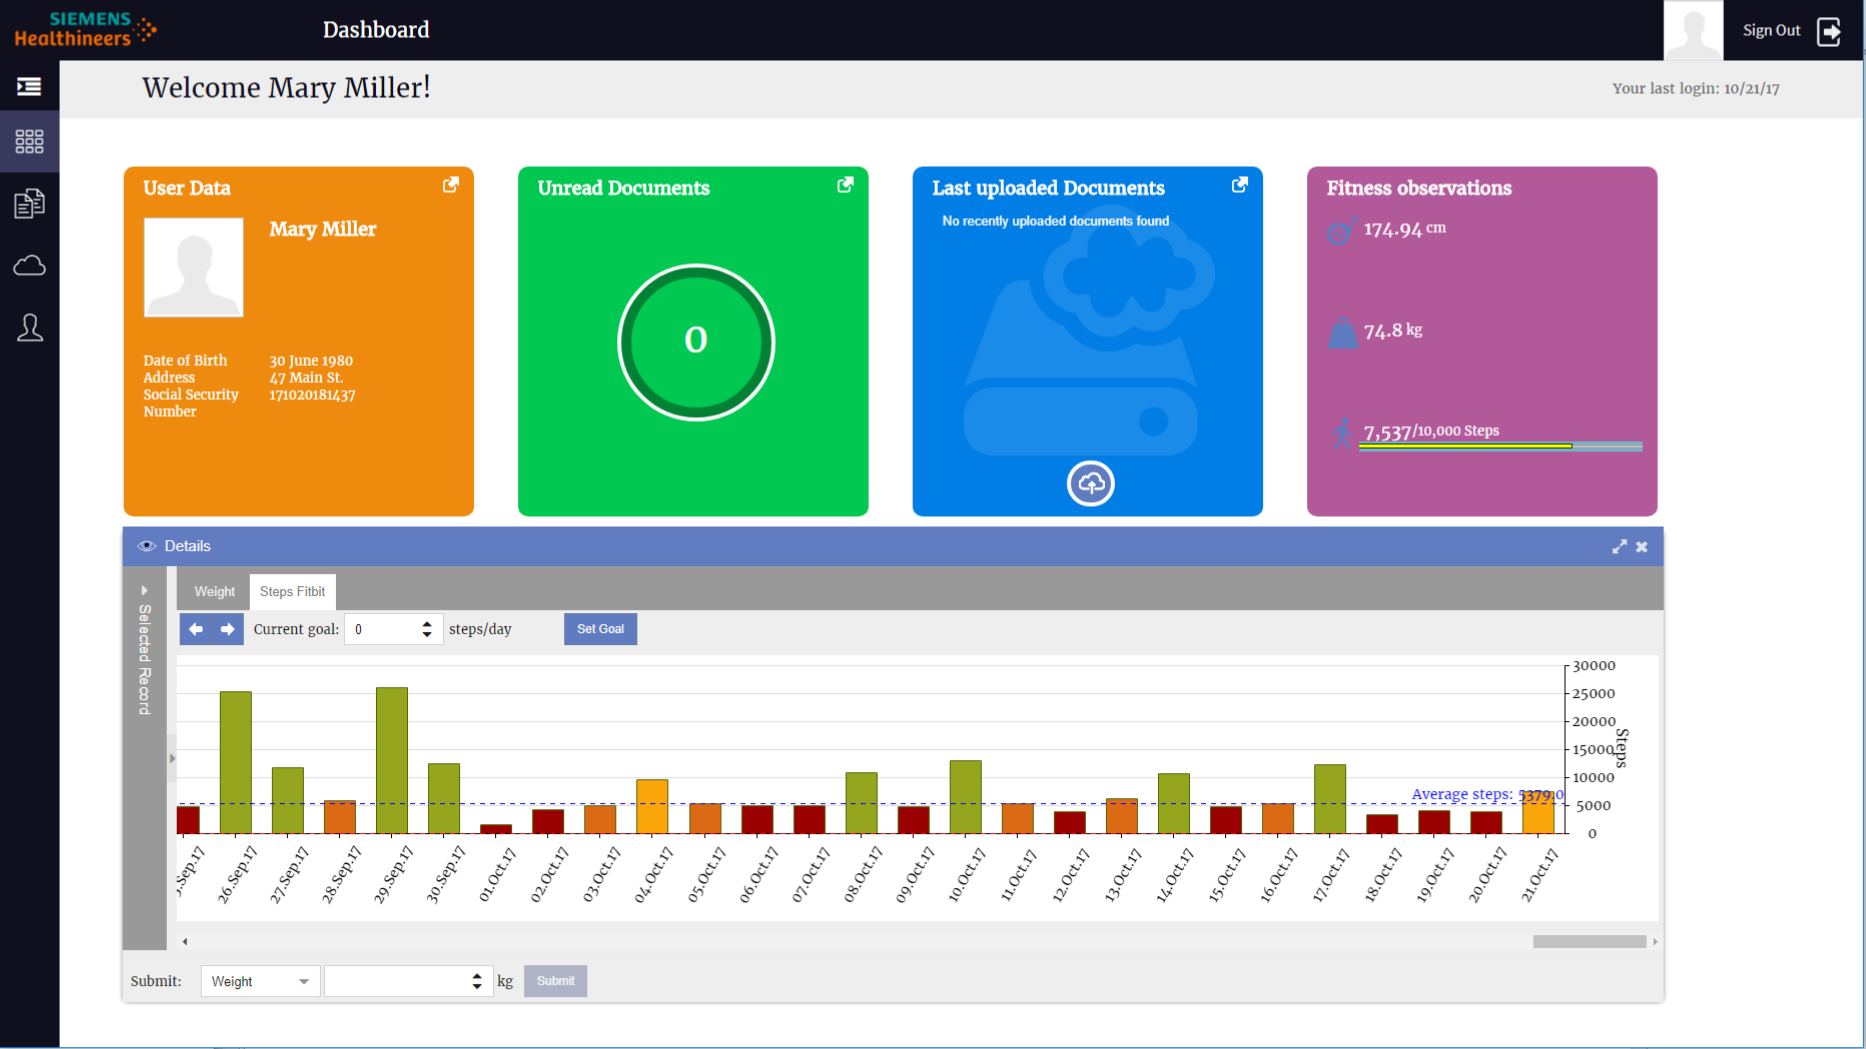The width and height of the screenshot is (1866, 1049).
Task: Open the user profile icon in sidebar
Action: (x=29, y=328)
